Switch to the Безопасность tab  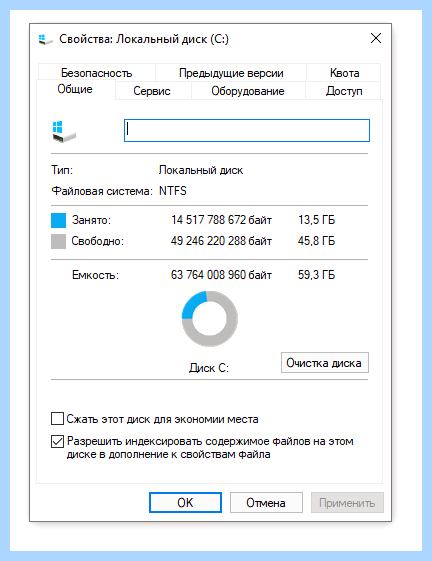pos(97,73)
